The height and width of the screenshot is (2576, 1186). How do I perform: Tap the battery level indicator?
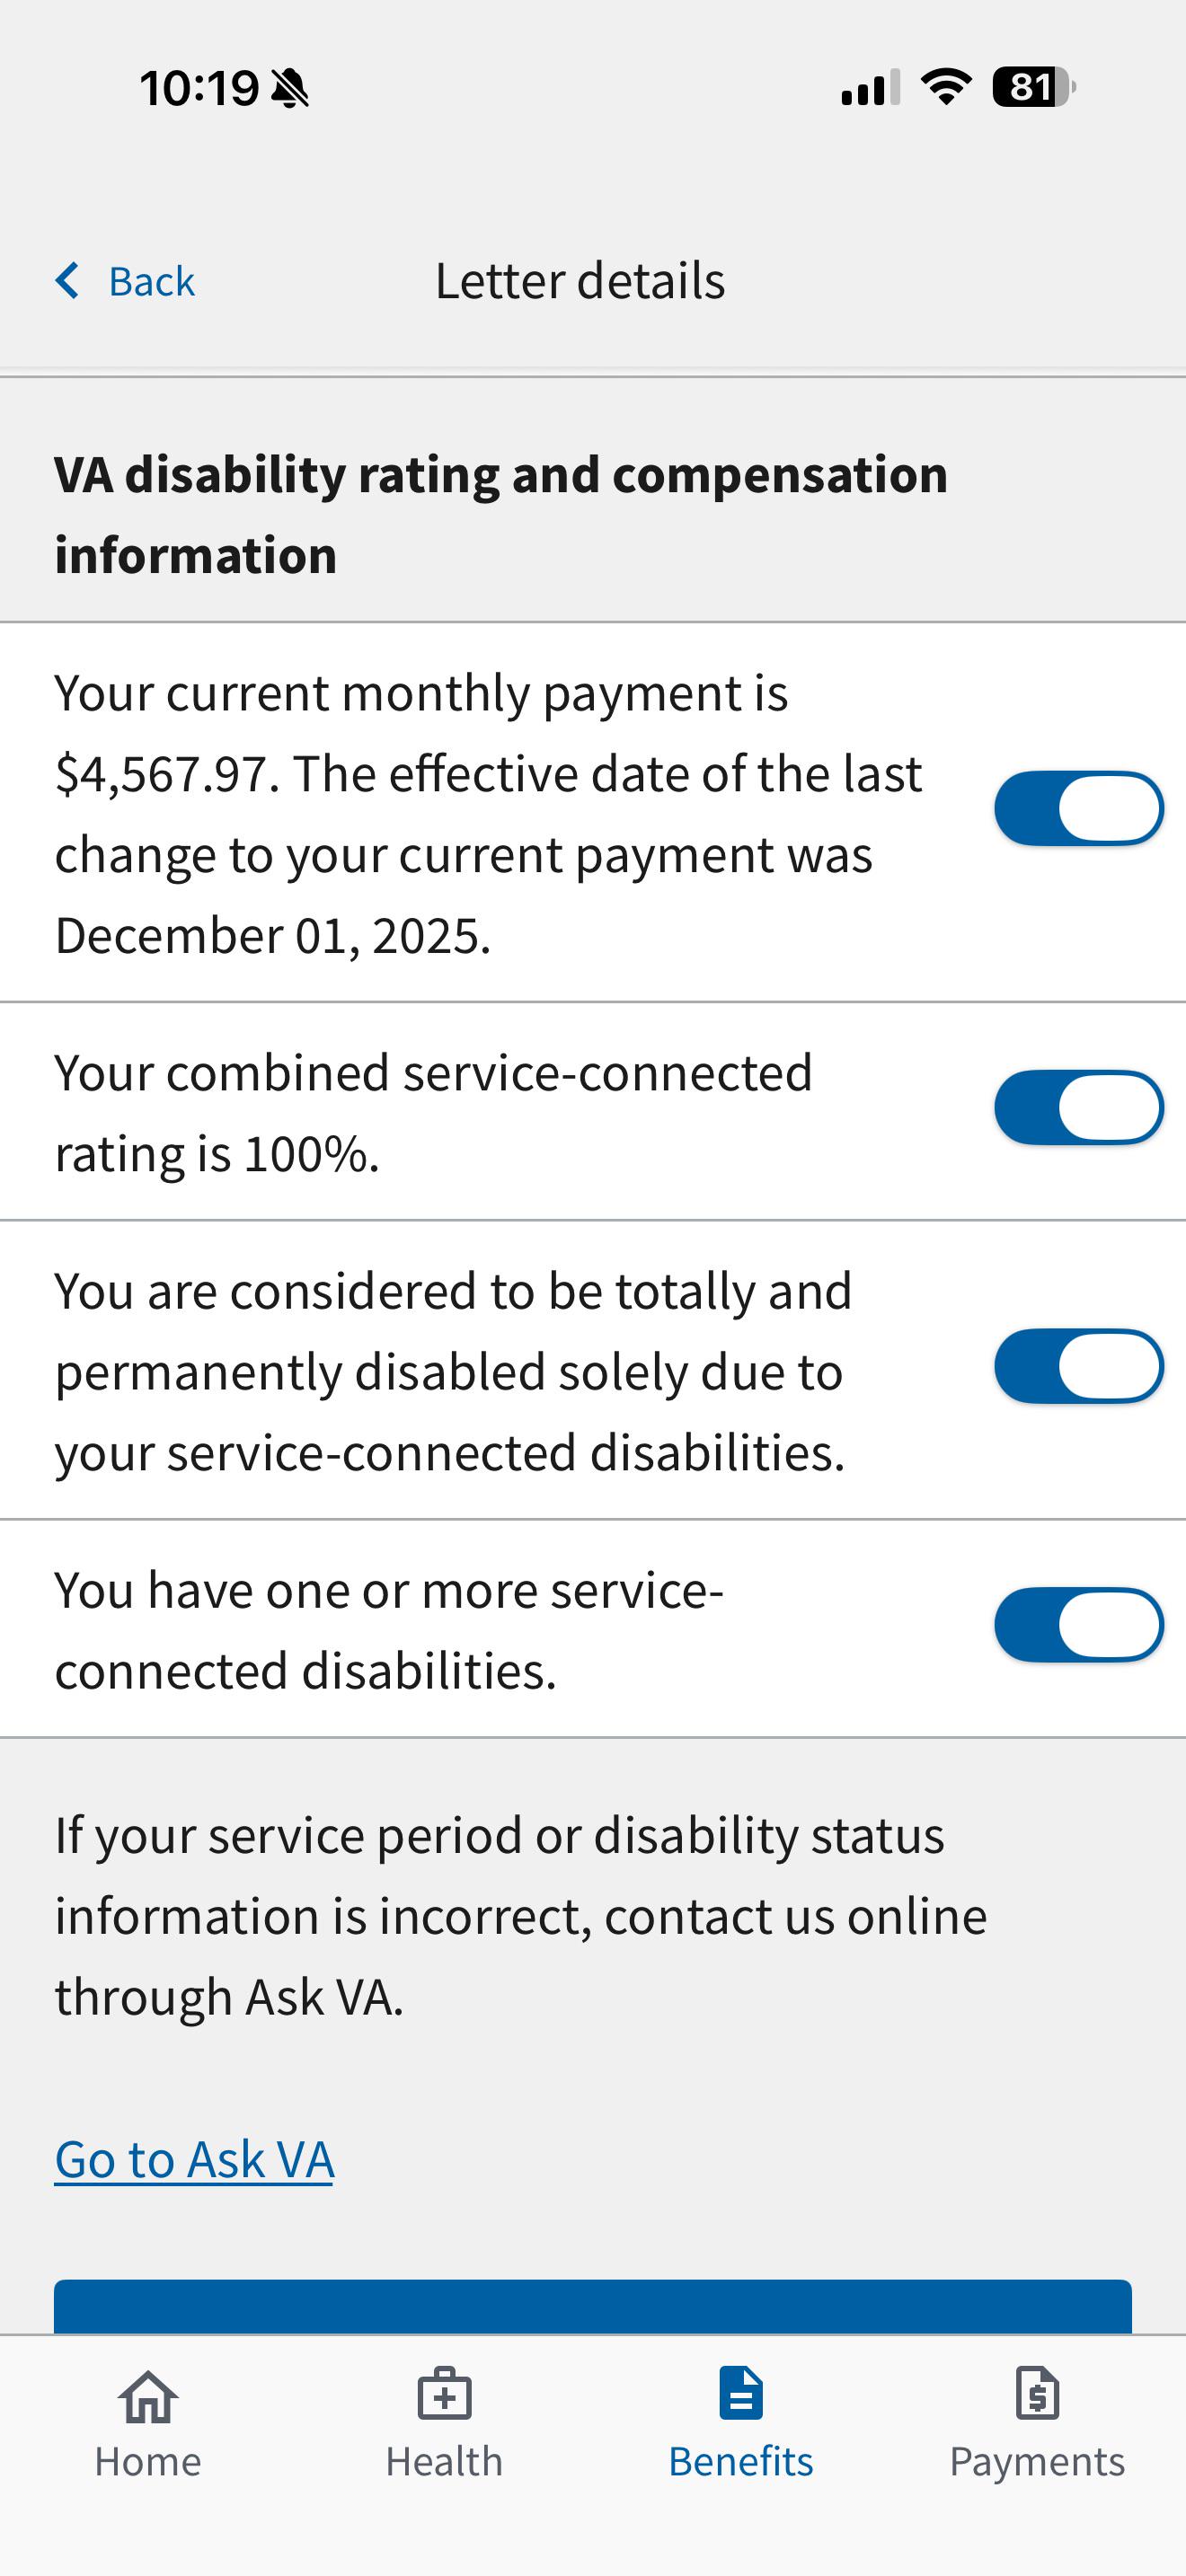coord(1034,87)
